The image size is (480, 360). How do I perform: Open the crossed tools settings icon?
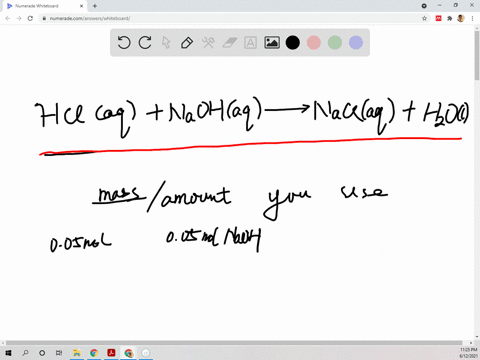point(208,43)
